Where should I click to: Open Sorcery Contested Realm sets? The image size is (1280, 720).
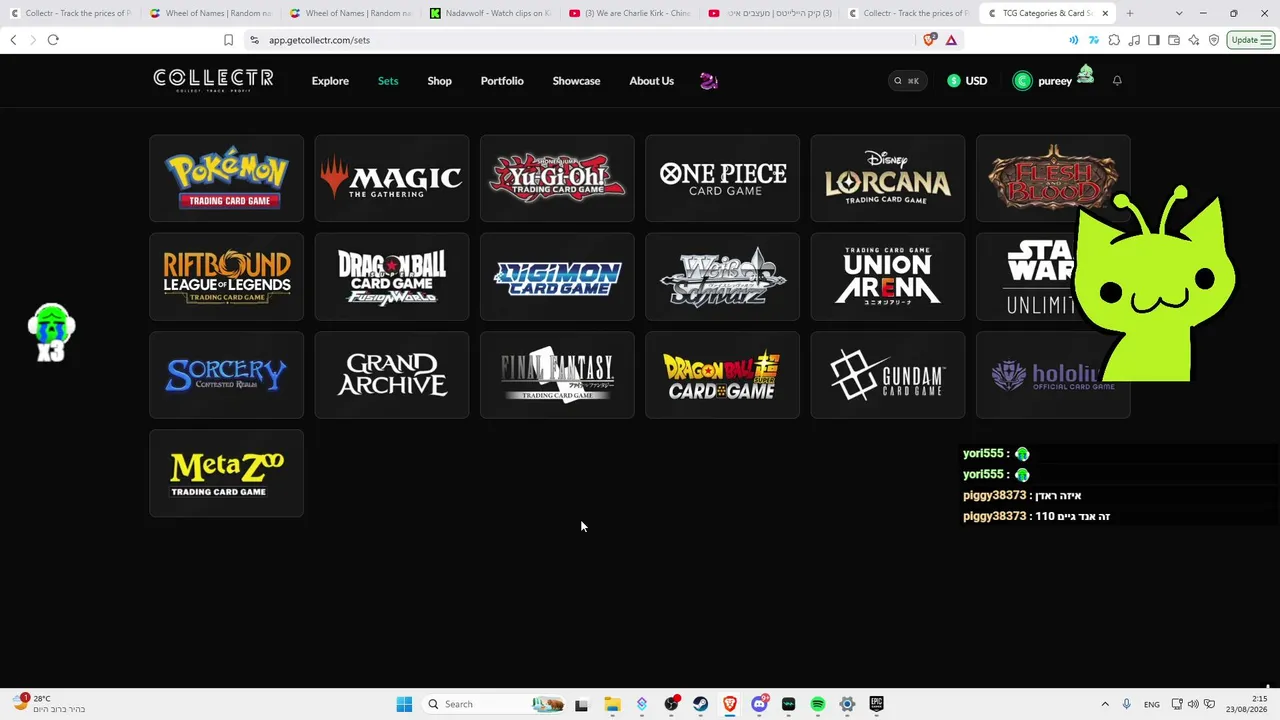click(x=226, y=375)
